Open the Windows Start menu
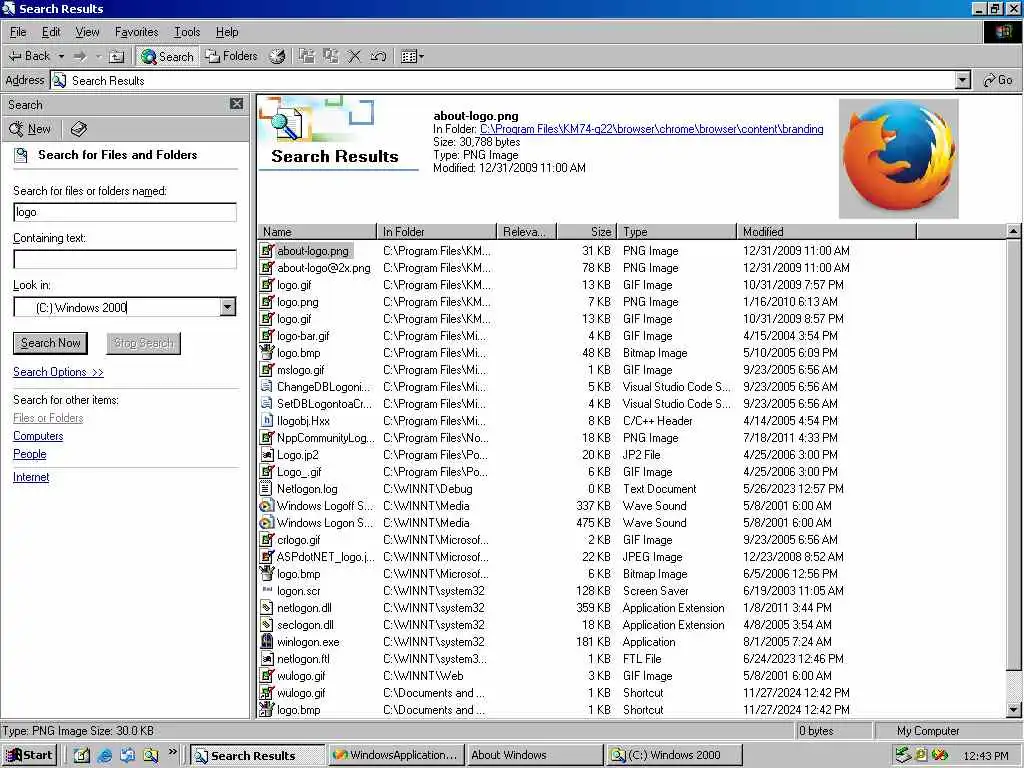 pyautogui.click(x=29, y=755)
